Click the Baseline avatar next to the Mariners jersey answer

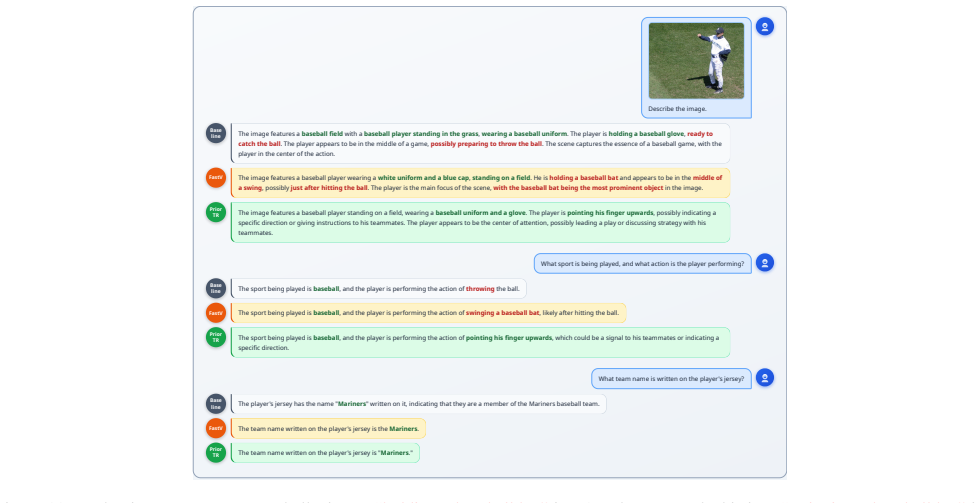click(x=216, y=404)
